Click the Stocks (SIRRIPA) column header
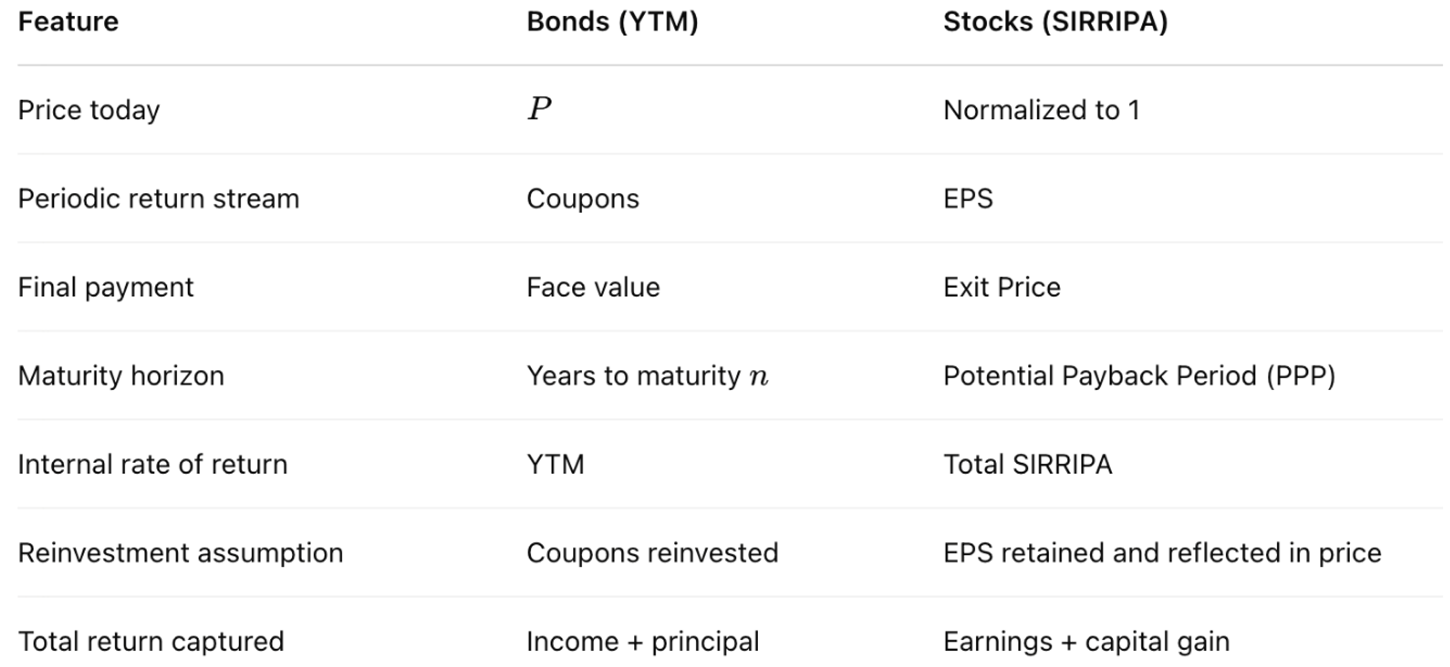Viewport: 1450px width, 667px height. 1055,23
